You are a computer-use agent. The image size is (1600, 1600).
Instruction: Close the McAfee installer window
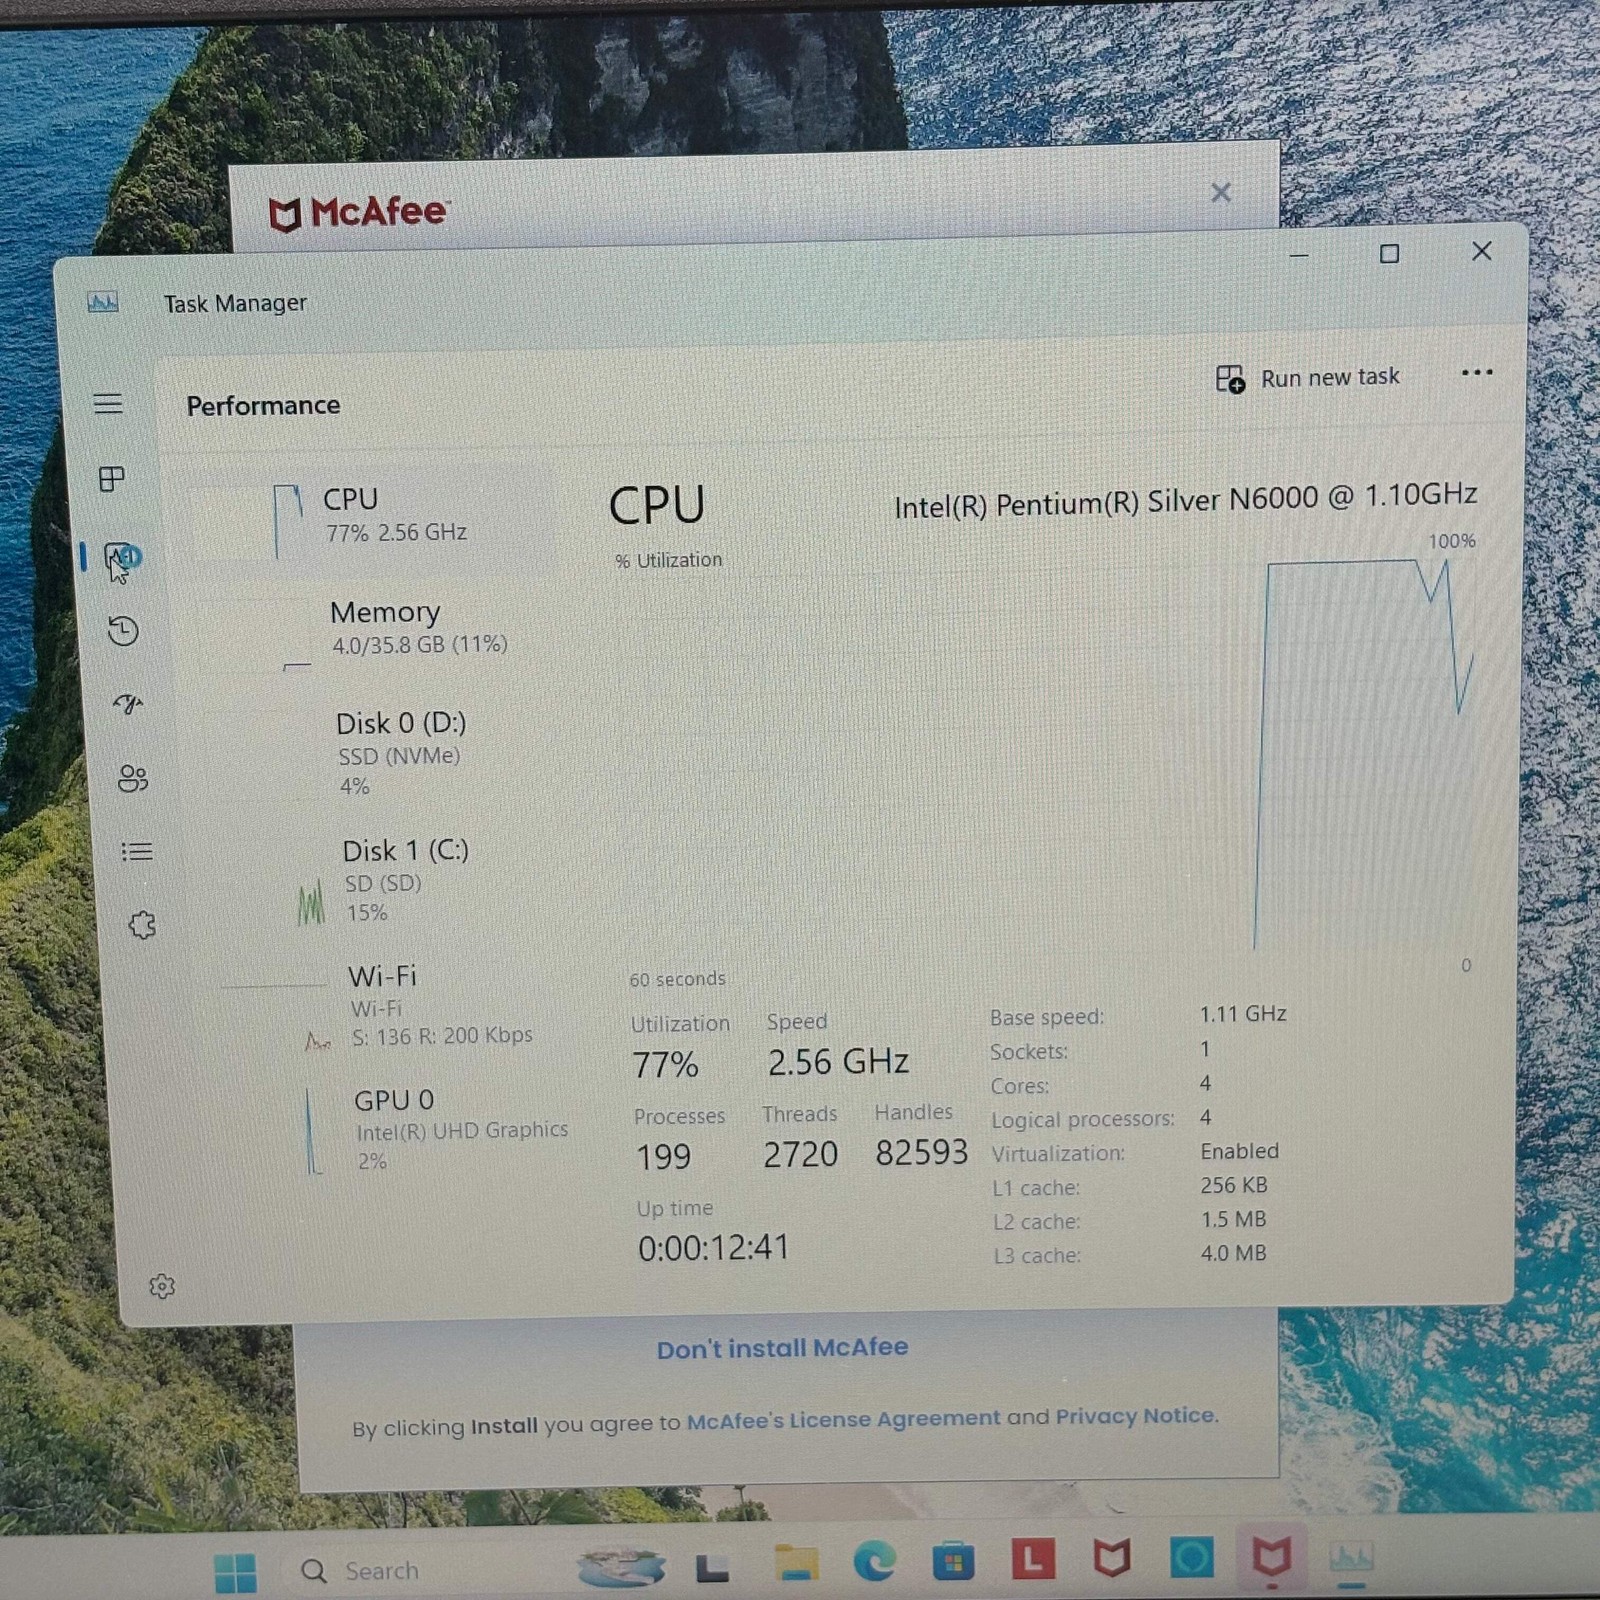1221,192
